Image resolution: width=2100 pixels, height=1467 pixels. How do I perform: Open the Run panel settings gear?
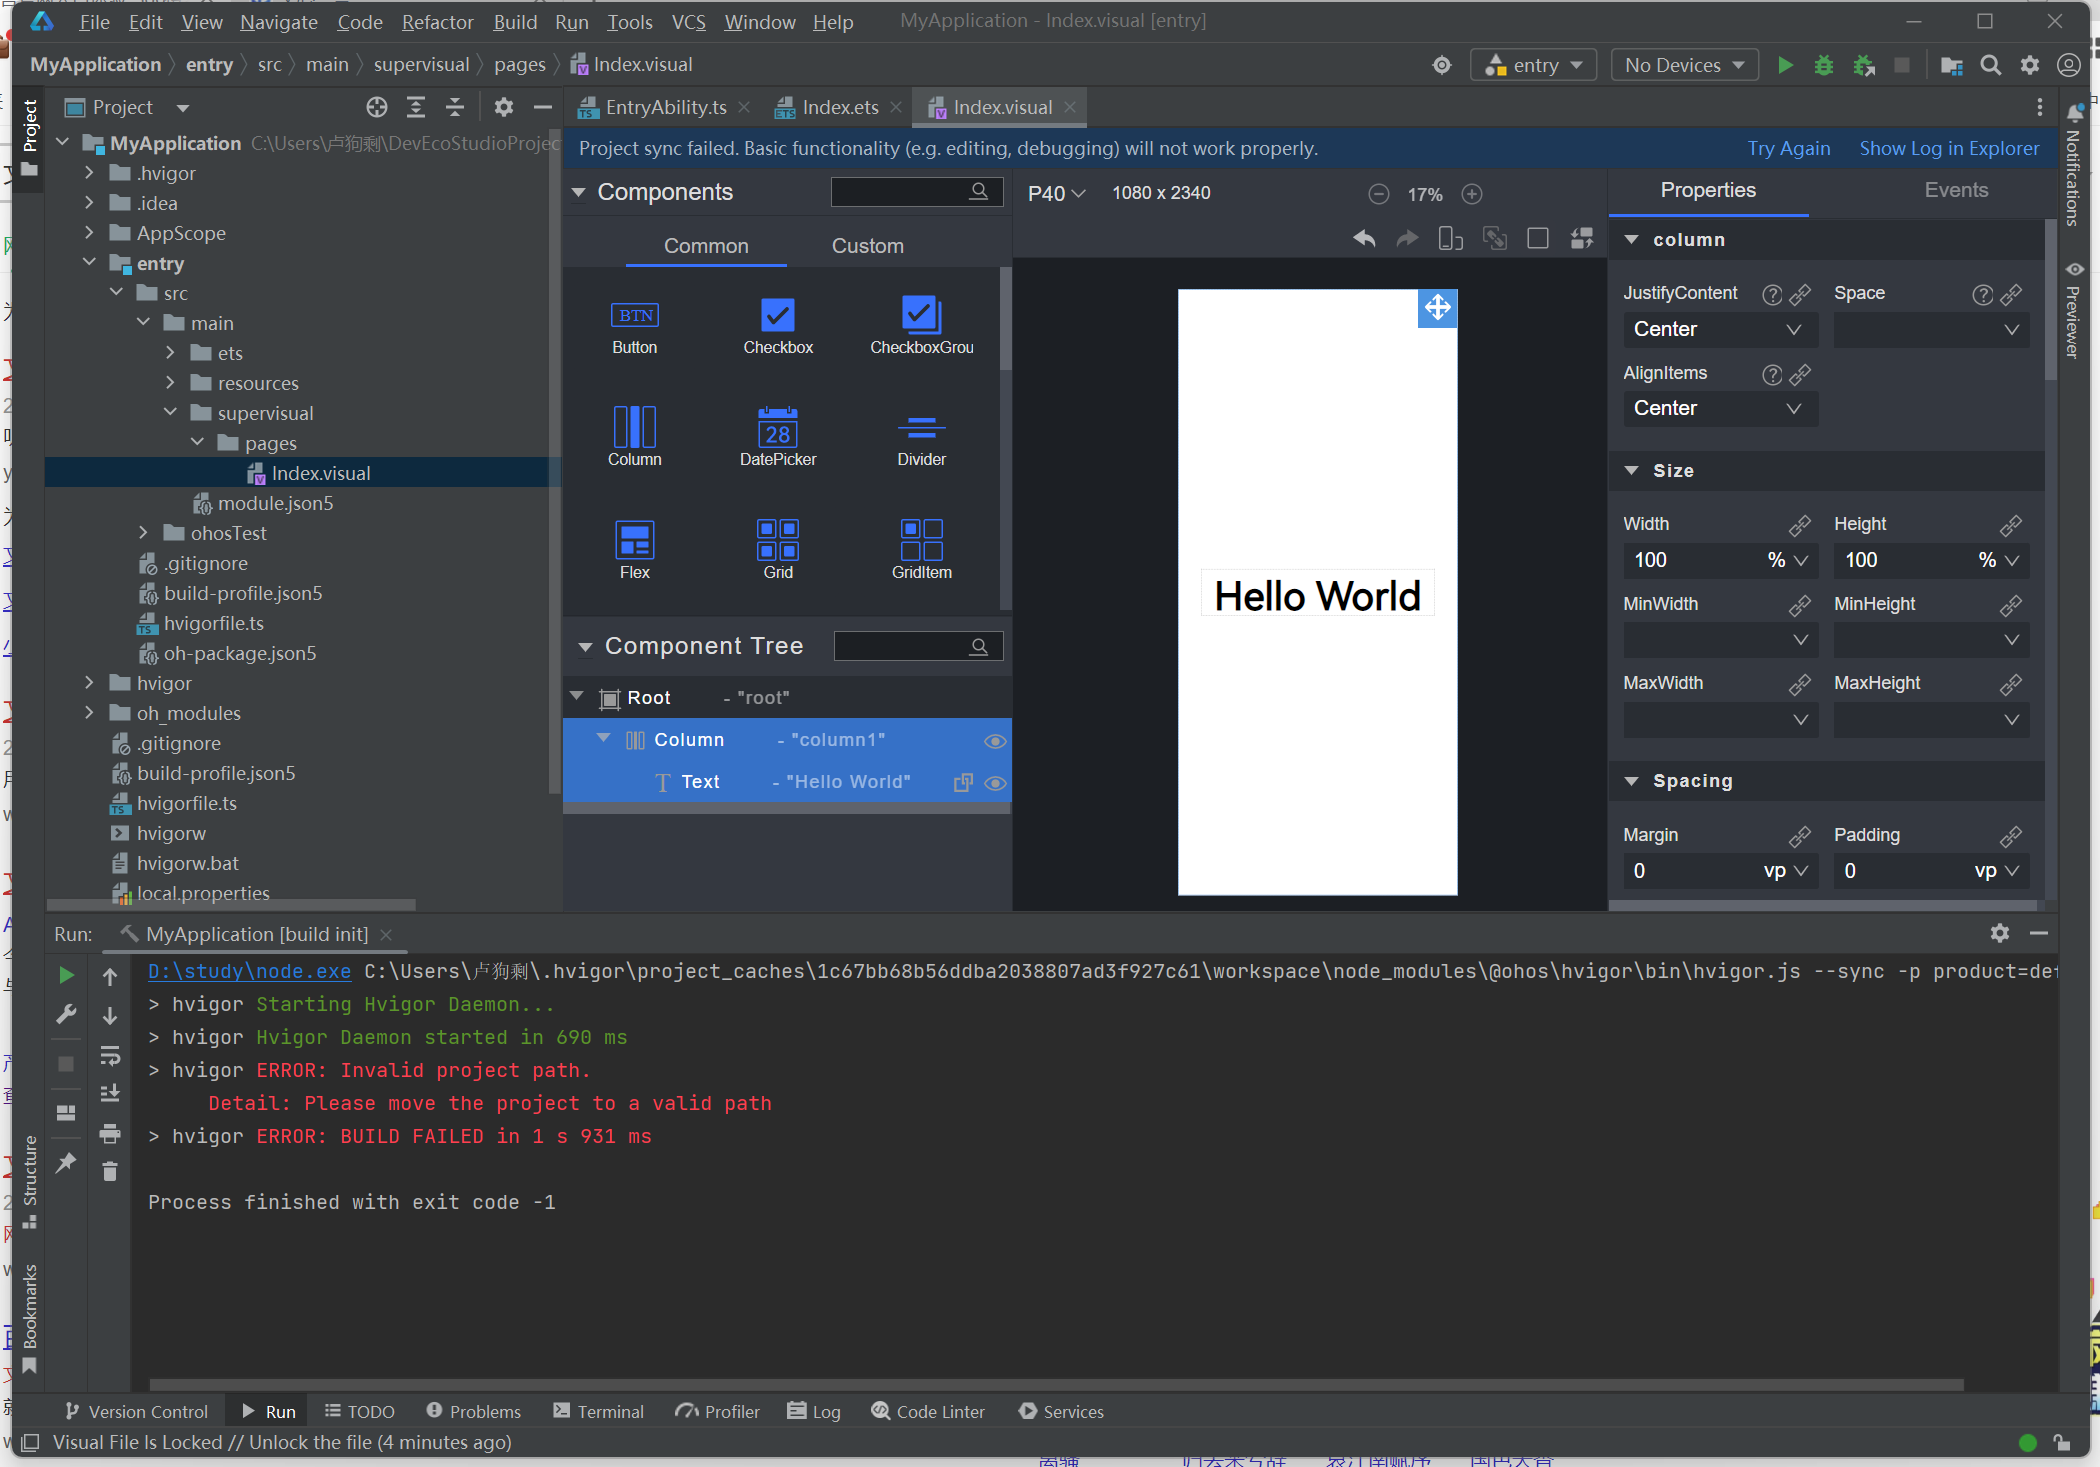(x=1999, y=933)
